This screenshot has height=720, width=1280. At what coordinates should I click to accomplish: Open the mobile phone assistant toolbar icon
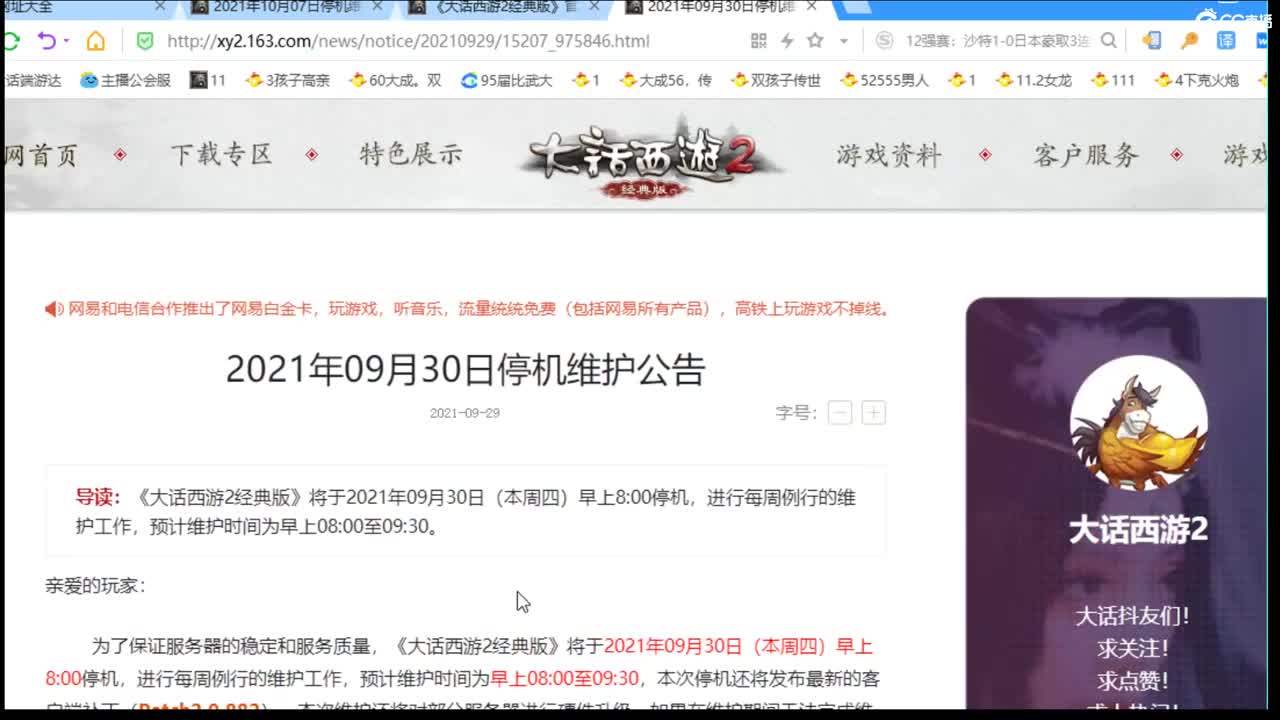(x=1152, y=41)
